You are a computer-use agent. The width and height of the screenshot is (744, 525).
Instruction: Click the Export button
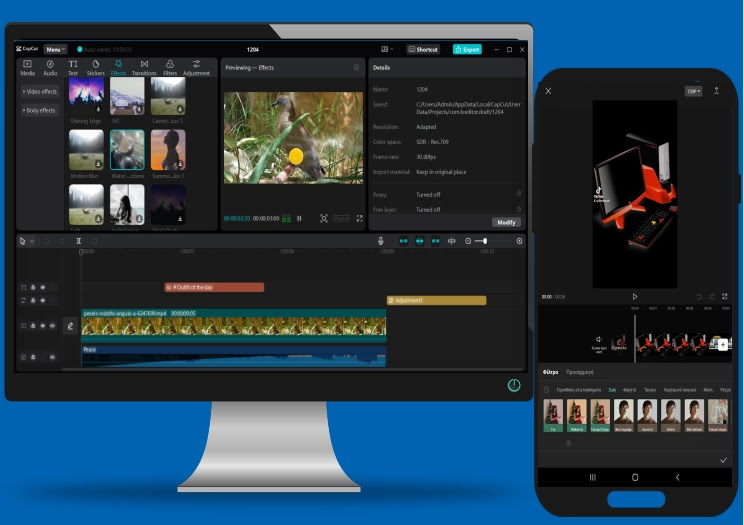coord(467,49)
